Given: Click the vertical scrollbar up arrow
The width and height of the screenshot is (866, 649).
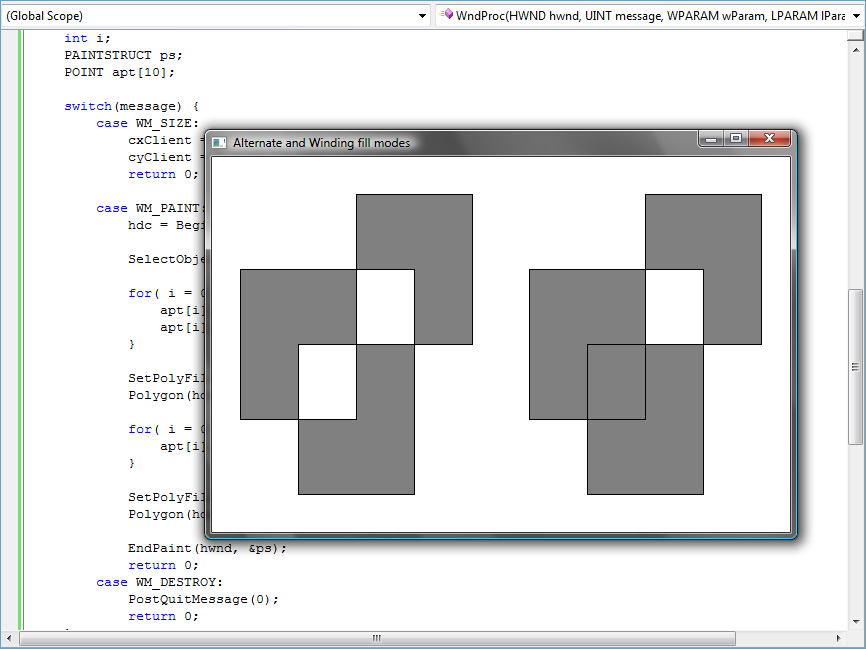Looking at the screenshot, I should (x=856, y=50).
